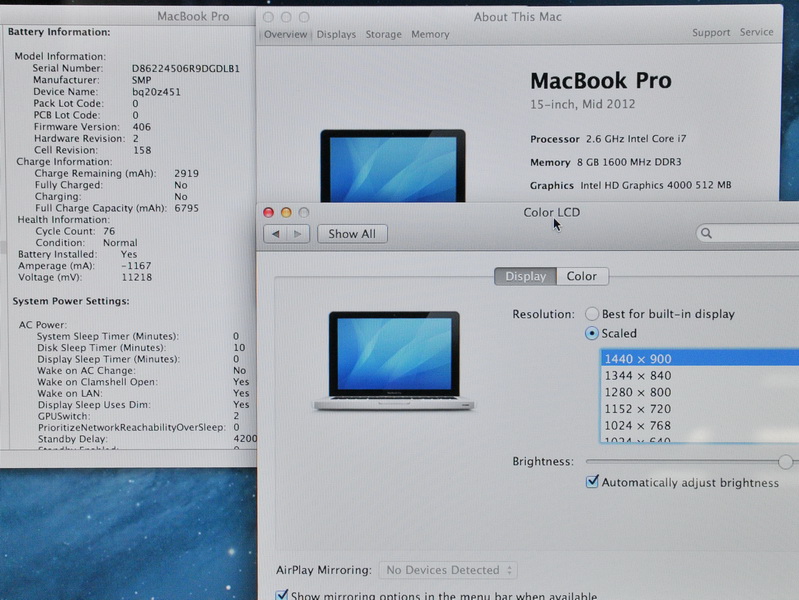Click the Memory 8 GB 1600 MHz DDR3 line
The height and width of the screenshot is (600, 799).
[x=606, y=162]
